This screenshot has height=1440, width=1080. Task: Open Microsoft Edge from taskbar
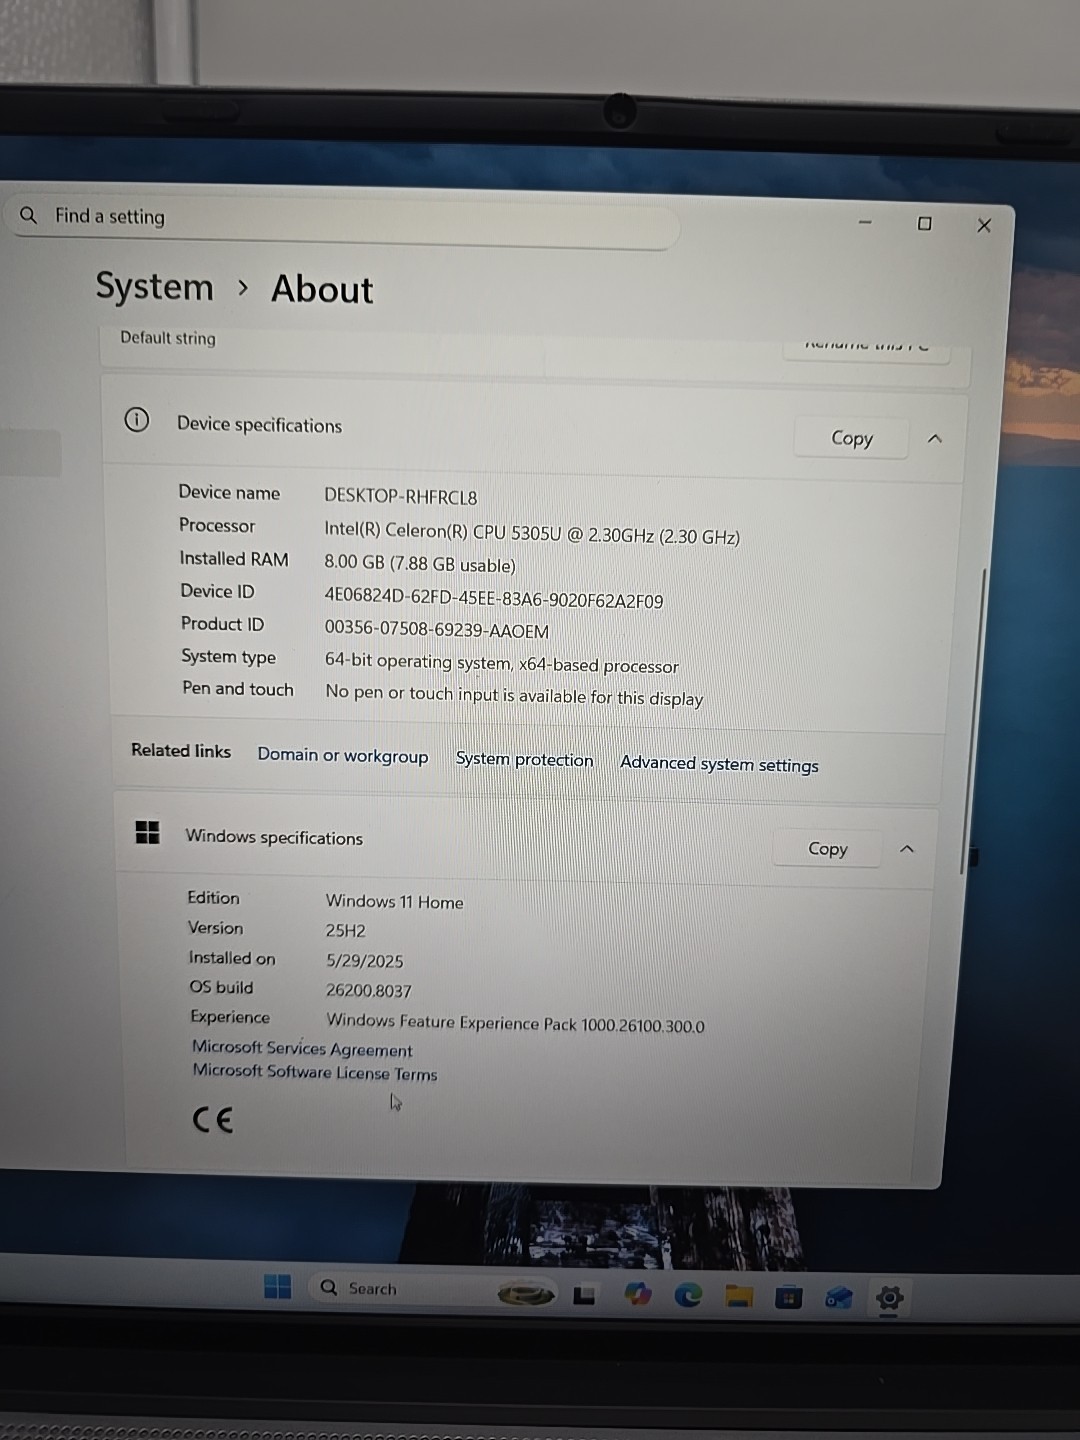coord(688,1296)
